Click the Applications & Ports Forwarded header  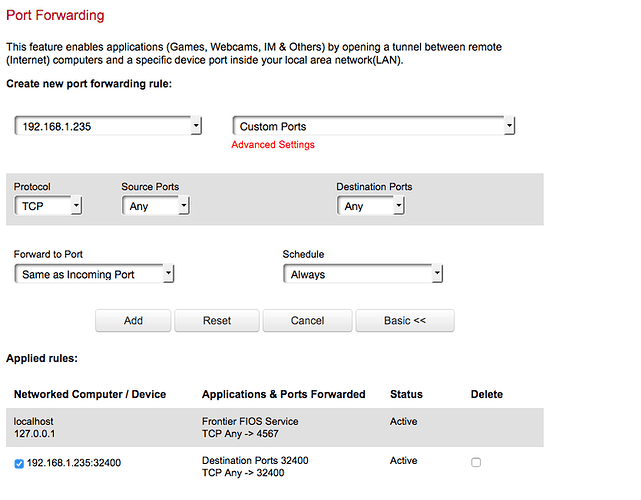(283, 395)
